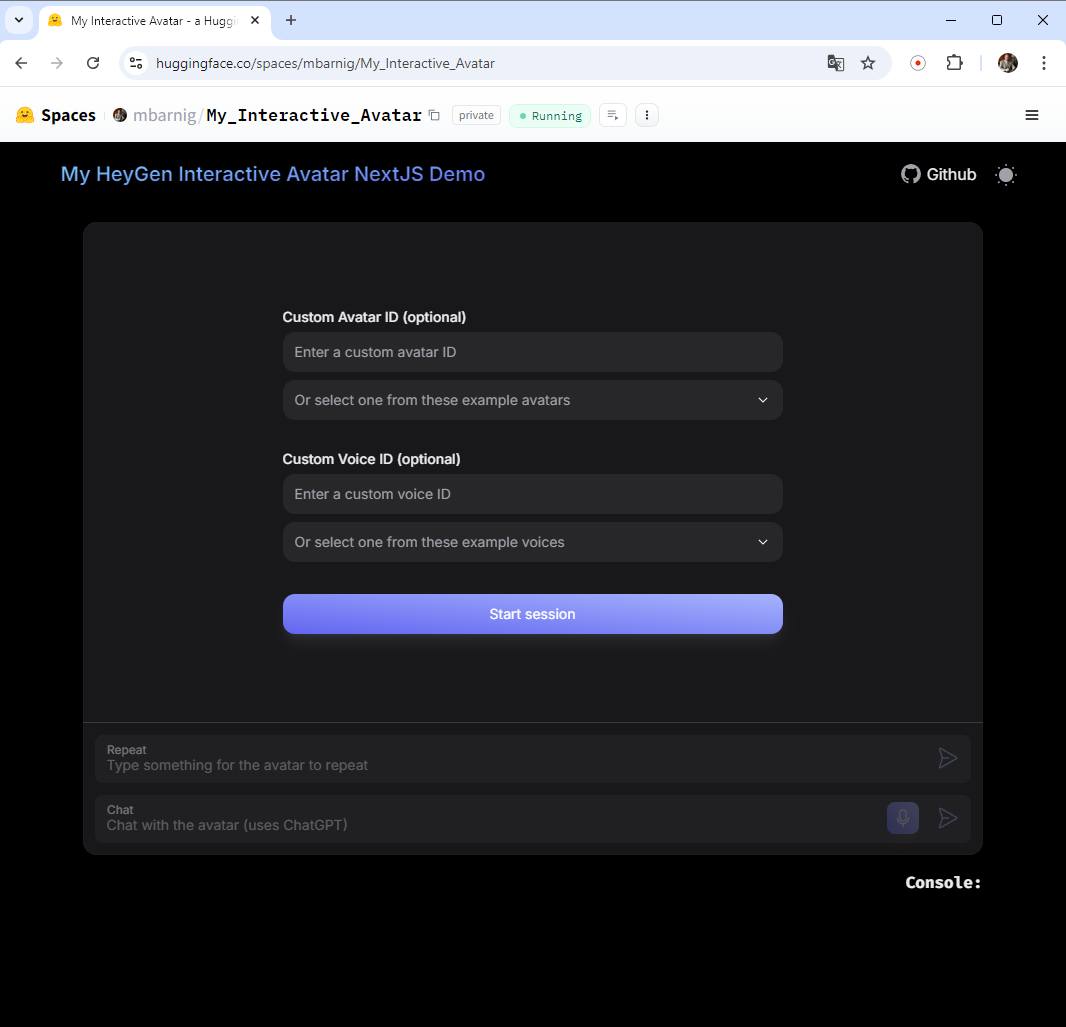1066x1027 pixels.
Task: Open the space logs icon button
Action: (x=613, y=116)
